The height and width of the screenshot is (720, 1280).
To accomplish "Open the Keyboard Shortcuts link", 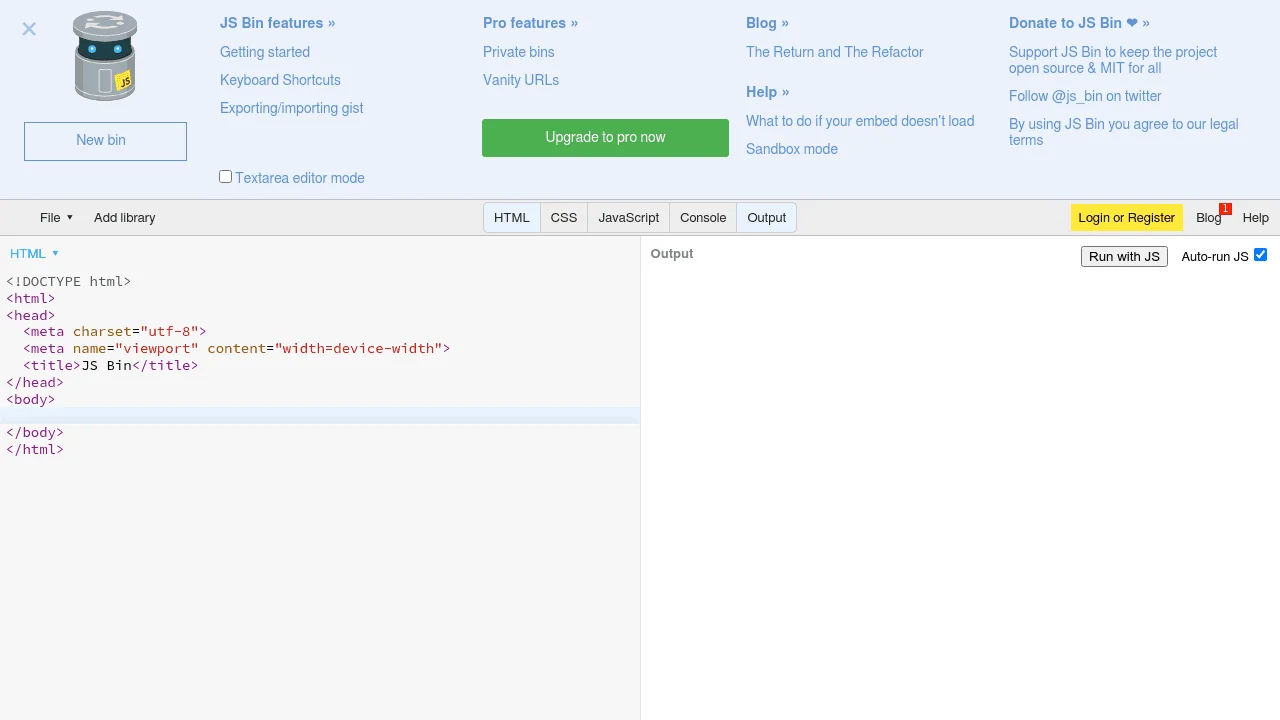I will coord(280,80).
